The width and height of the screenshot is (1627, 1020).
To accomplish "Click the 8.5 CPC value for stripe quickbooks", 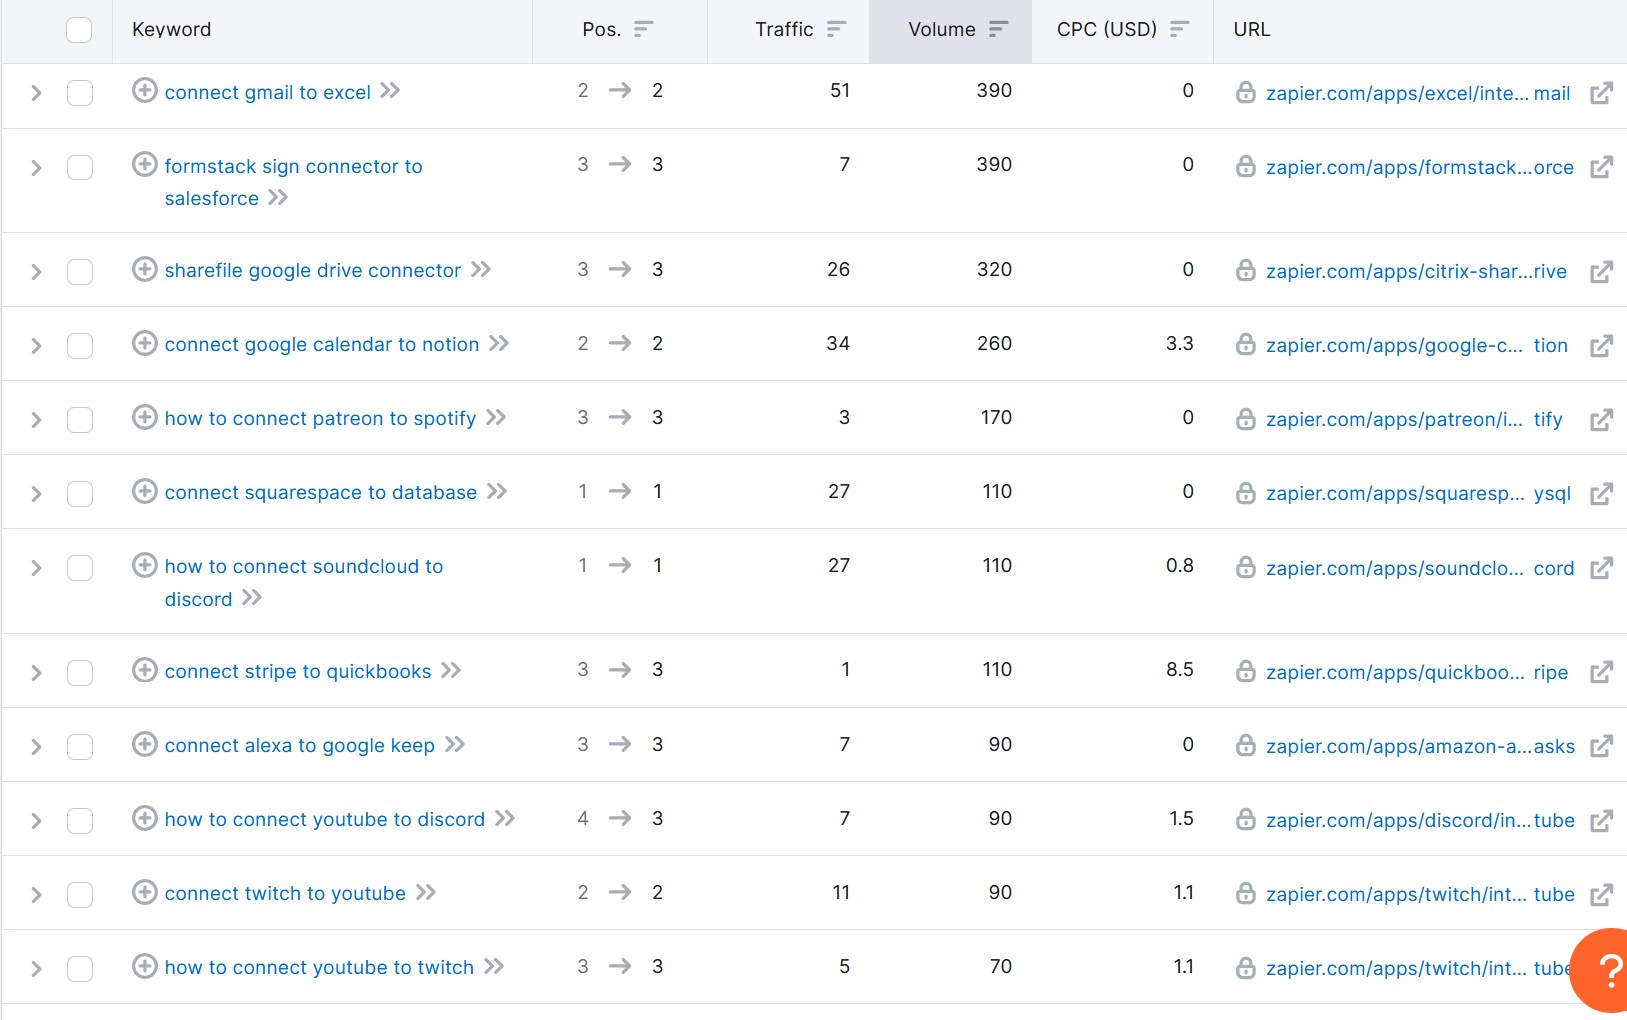I will (x=1179, y=669).
